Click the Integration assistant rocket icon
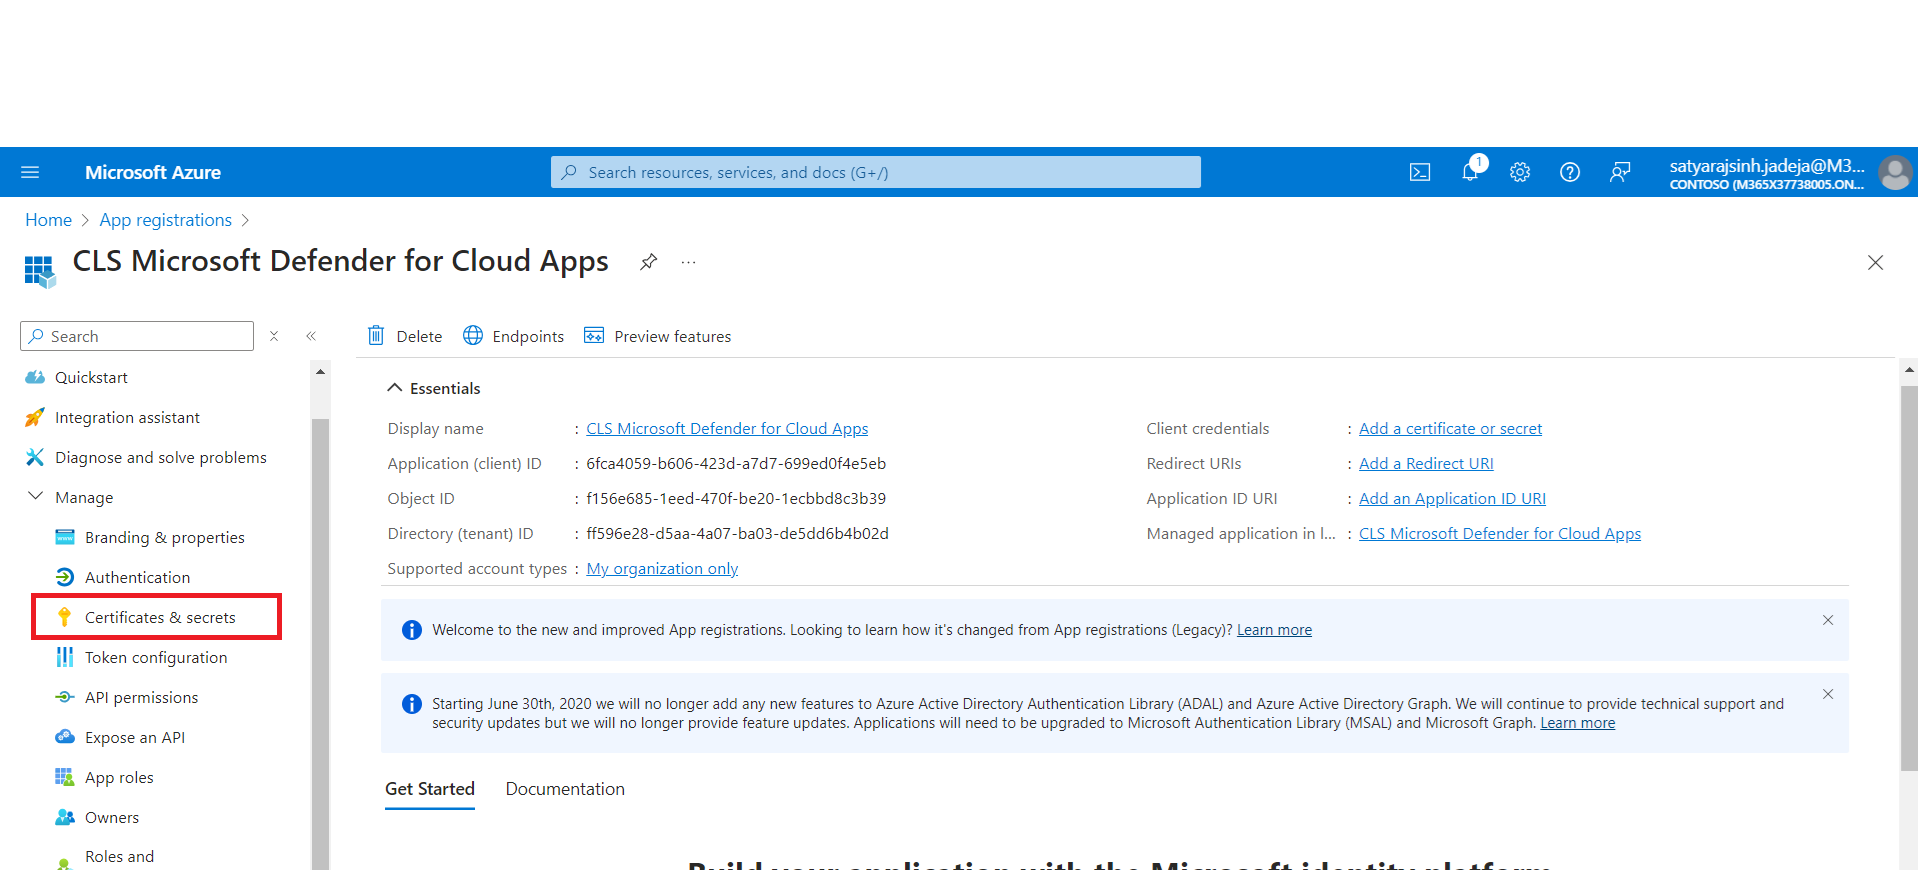The width and height of the screenshot is (1918, 870). (x=35, y=417)
